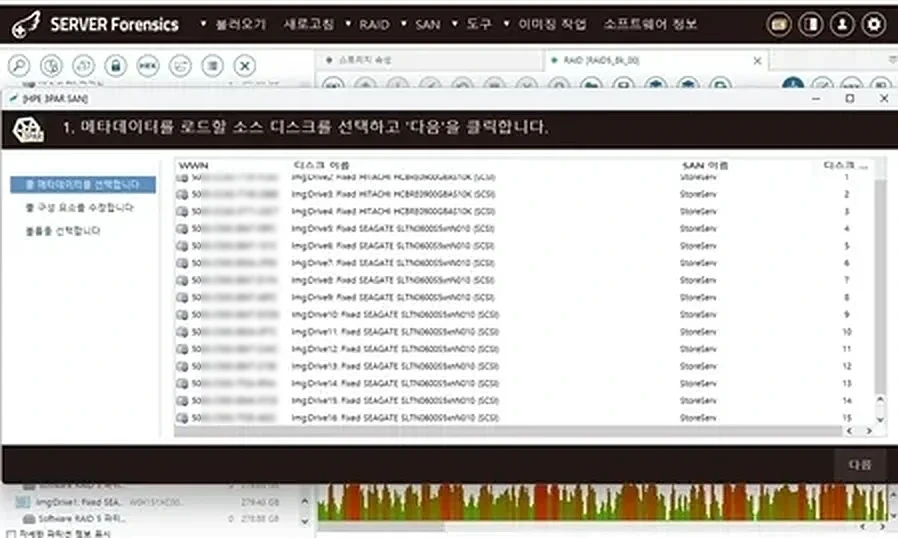Click the third circular icon left of lock

[x=84, y=65]
